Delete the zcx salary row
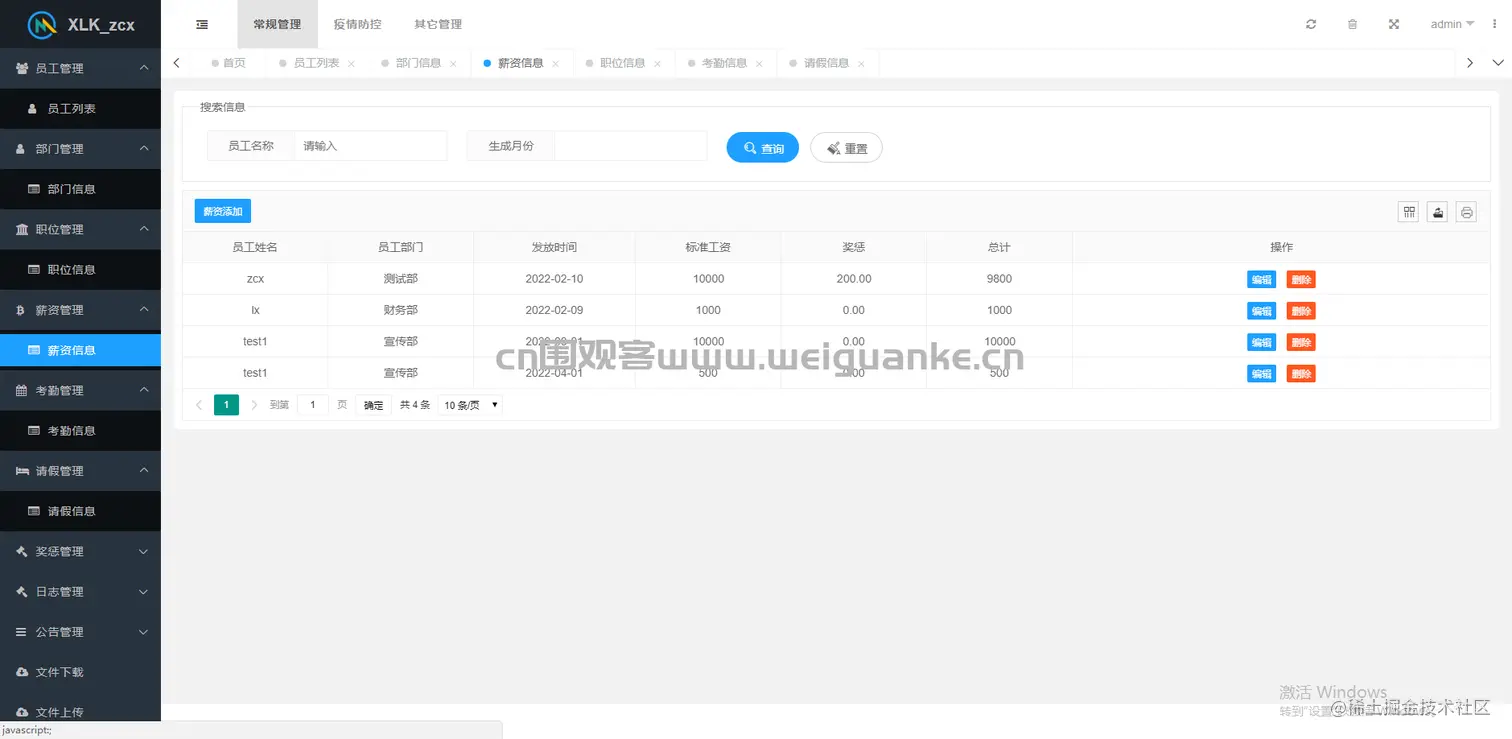 point(1301,280)
